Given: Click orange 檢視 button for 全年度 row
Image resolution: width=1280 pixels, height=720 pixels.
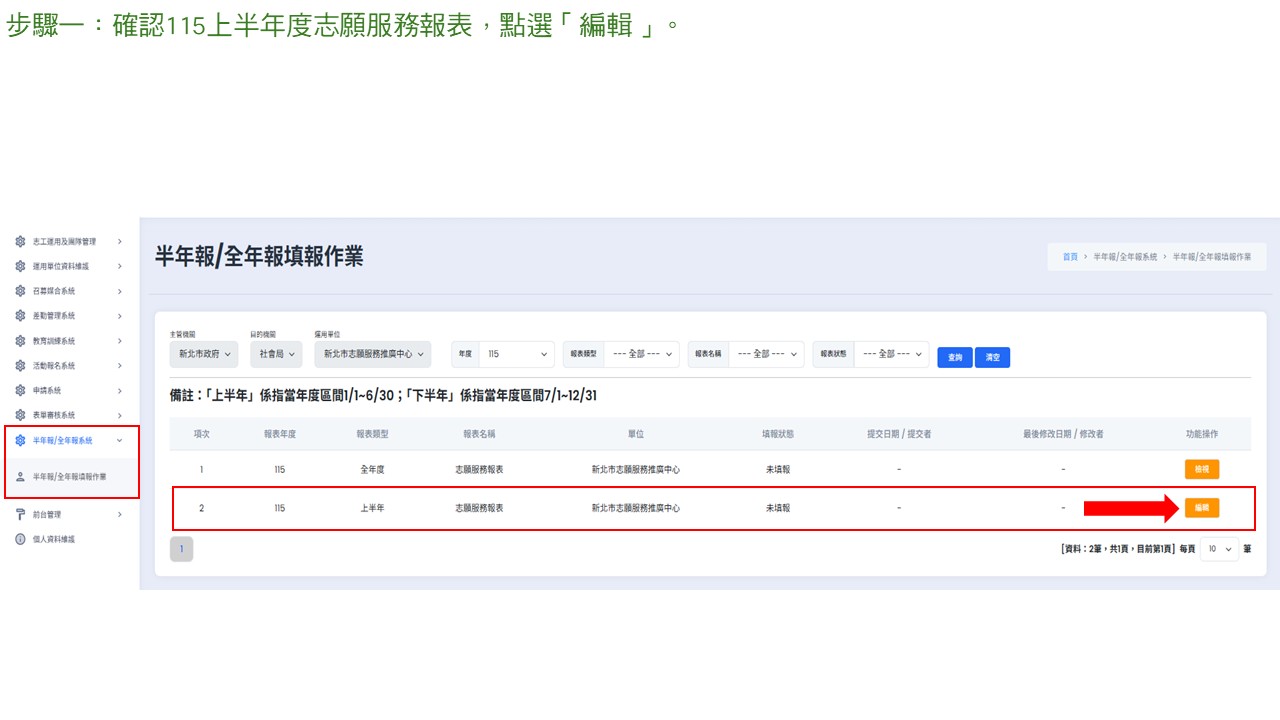Looking at the screenshot, I should point(1202,469).
